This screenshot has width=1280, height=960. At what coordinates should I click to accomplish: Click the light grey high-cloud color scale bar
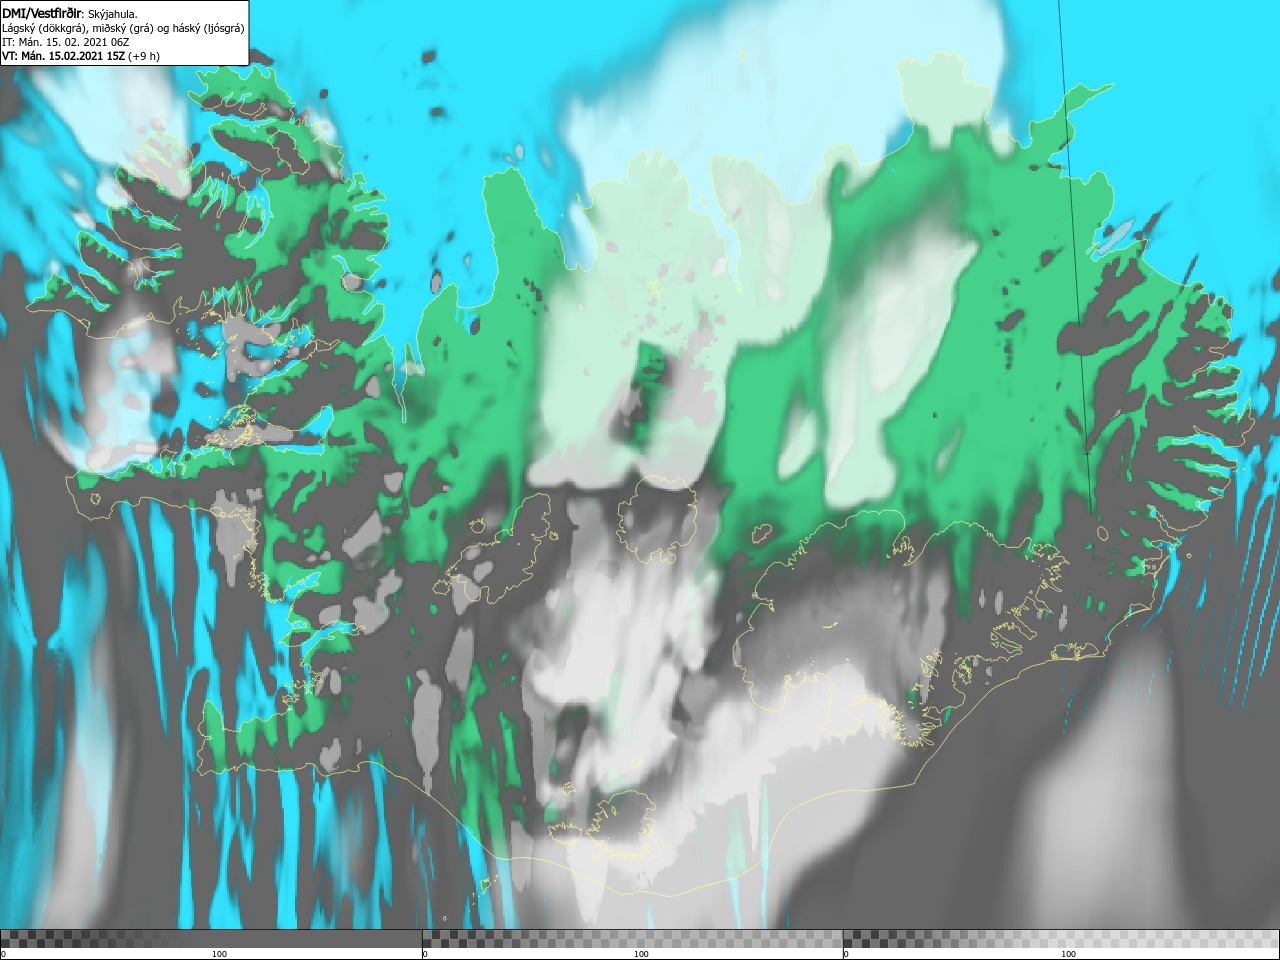pyautogui.click(x=1061, y=938)
